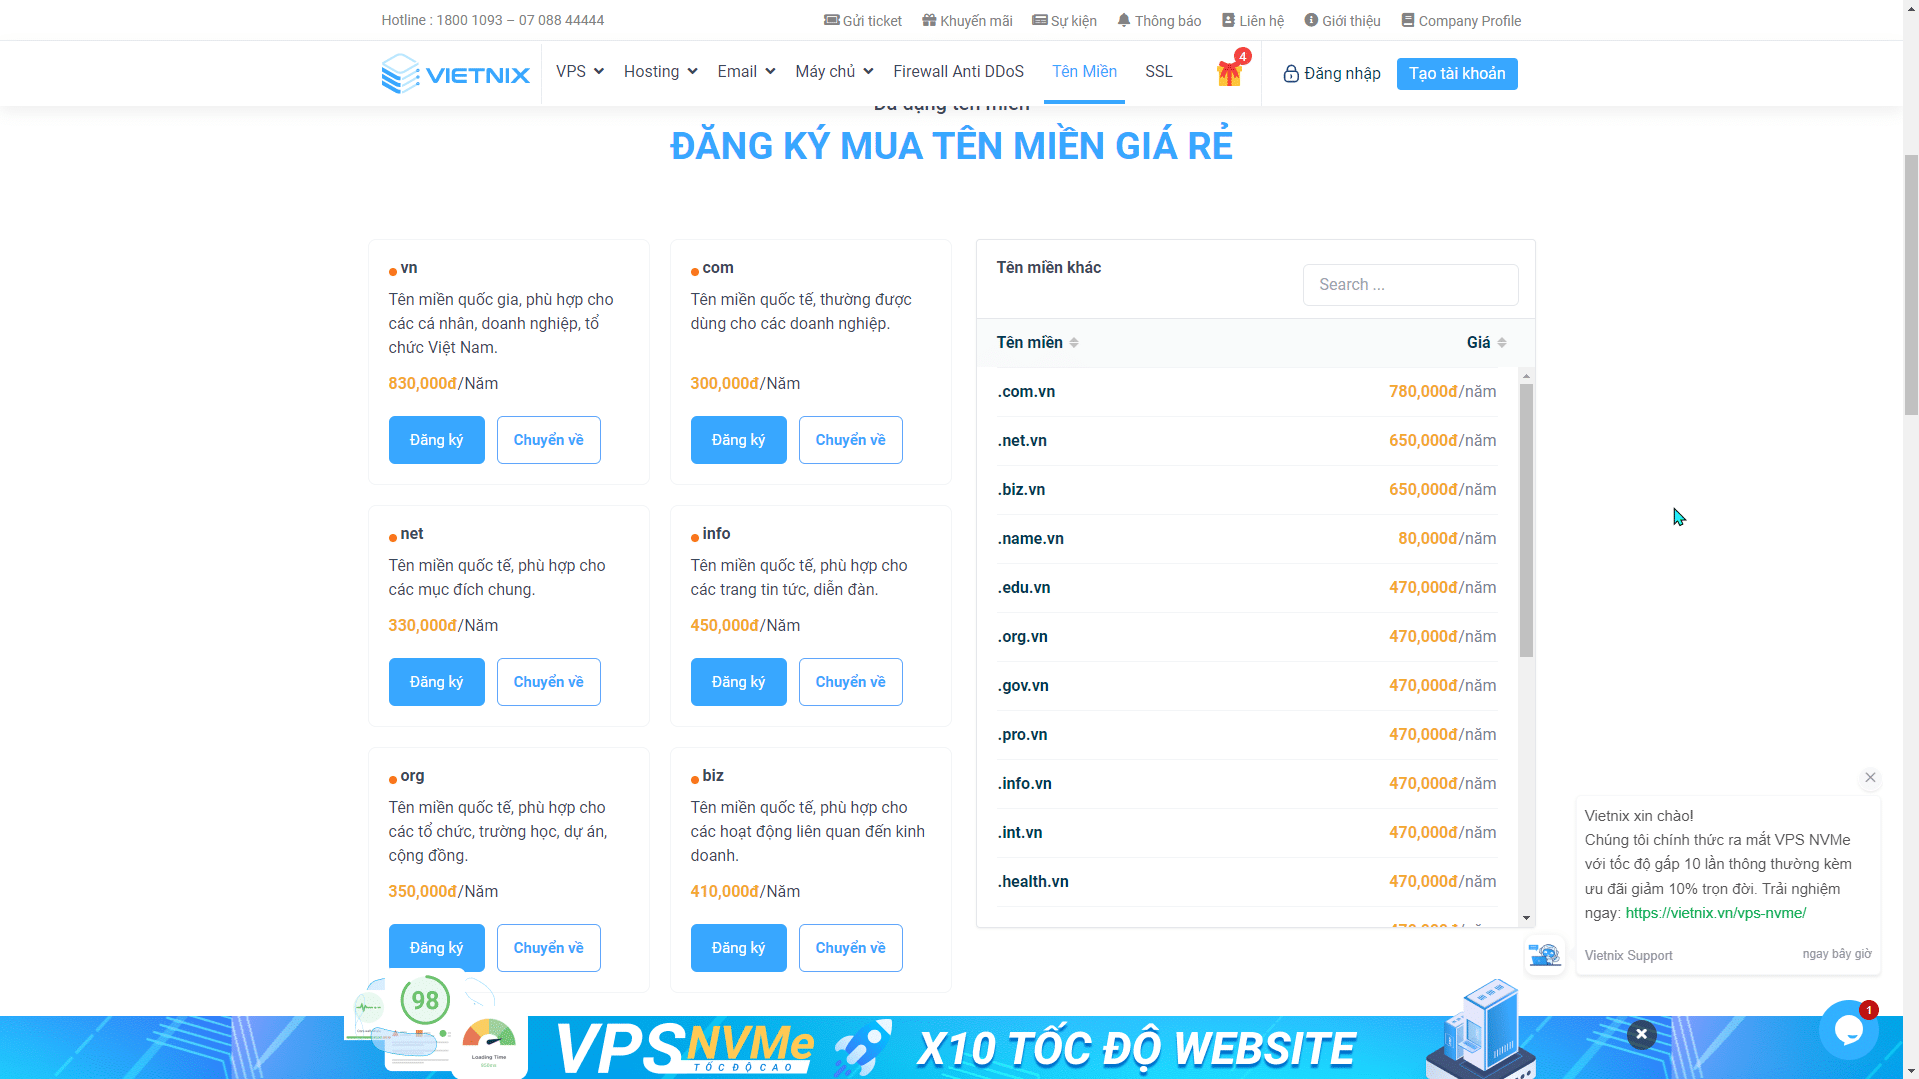Click the Tên miền khác heading
This screenshot has height=1079, width=1919.
coord(1048,268)
